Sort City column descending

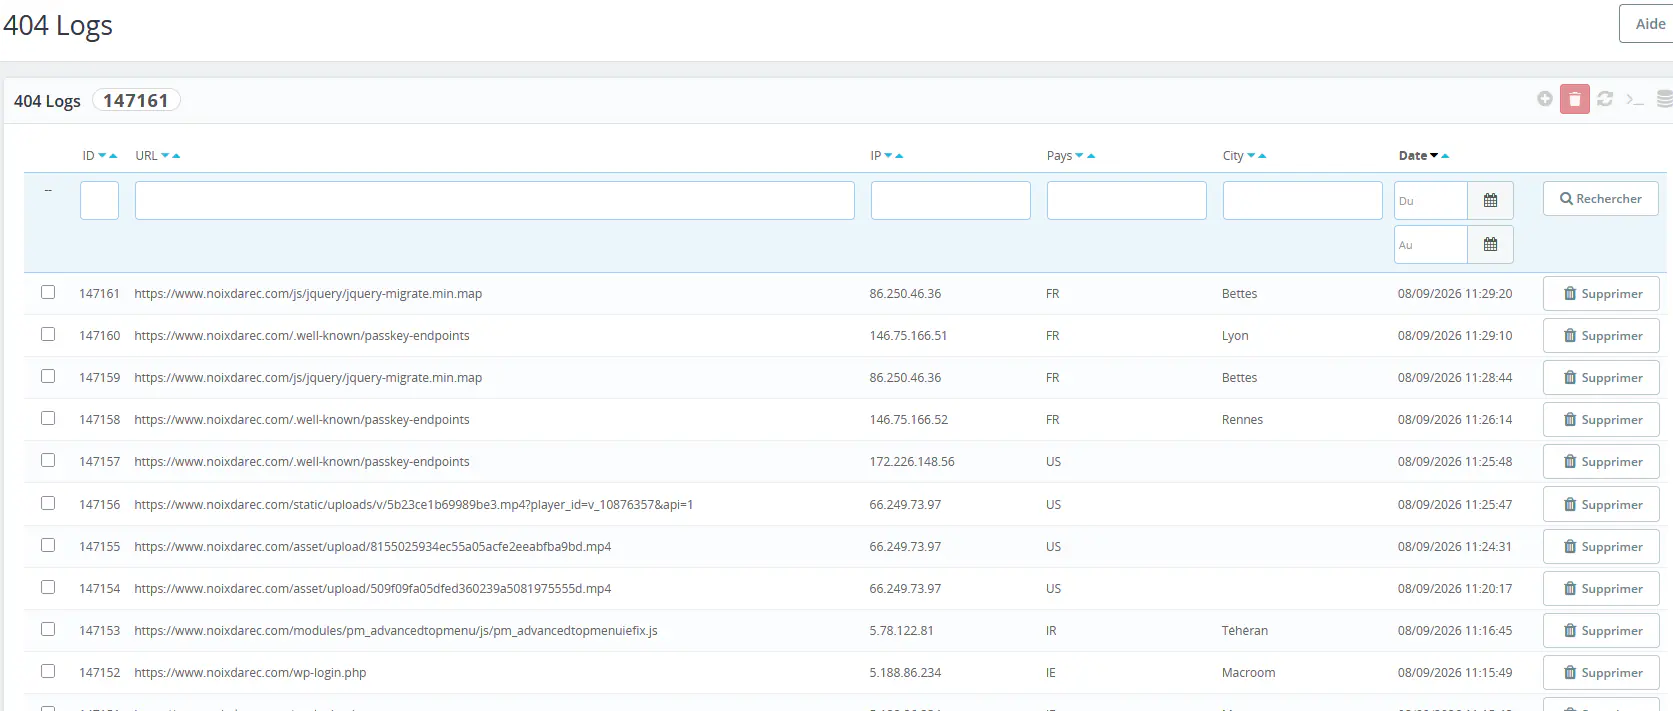coord(1251,156)
